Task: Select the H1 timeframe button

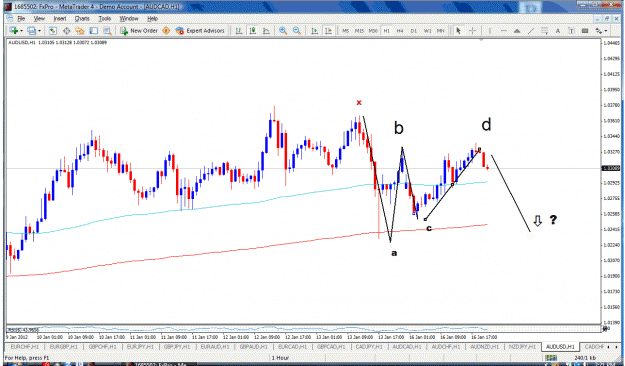Action: point(386,31)
